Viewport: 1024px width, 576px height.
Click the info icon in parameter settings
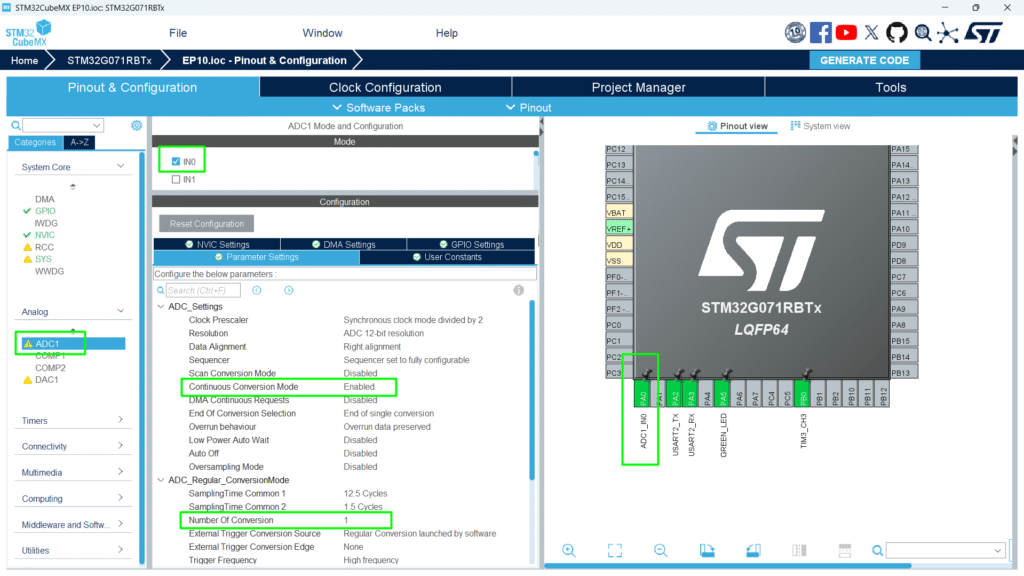(x=519, y=290)
